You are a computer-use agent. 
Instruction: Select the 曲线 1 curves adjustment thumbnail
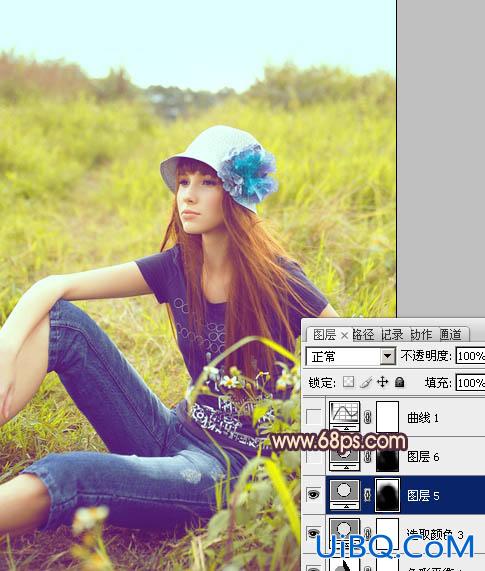coord(344,417)
